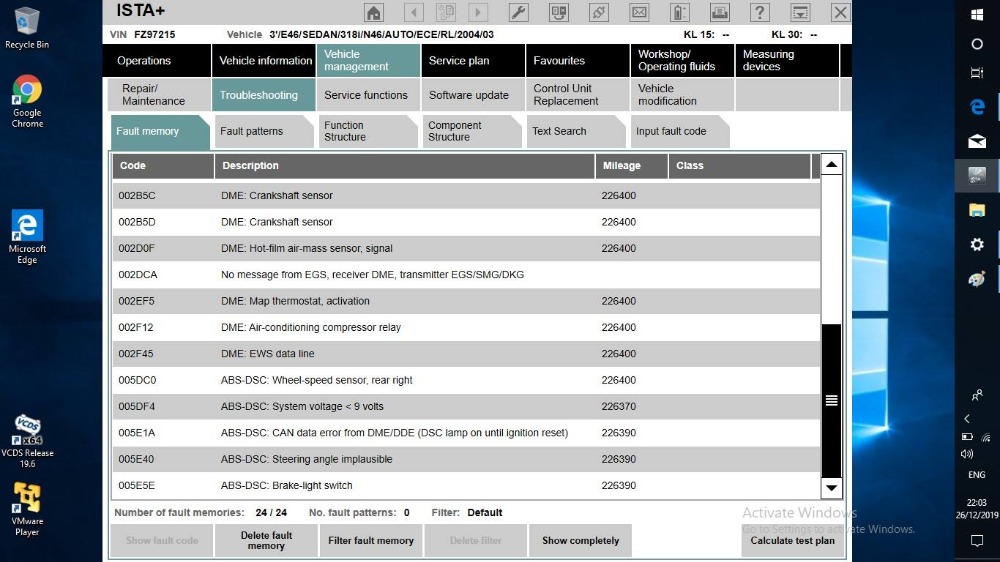This screenshot has height=562, width=1000.
Task: Click scrollbar down arrow in fault list
Action: [x=831, y=488]
